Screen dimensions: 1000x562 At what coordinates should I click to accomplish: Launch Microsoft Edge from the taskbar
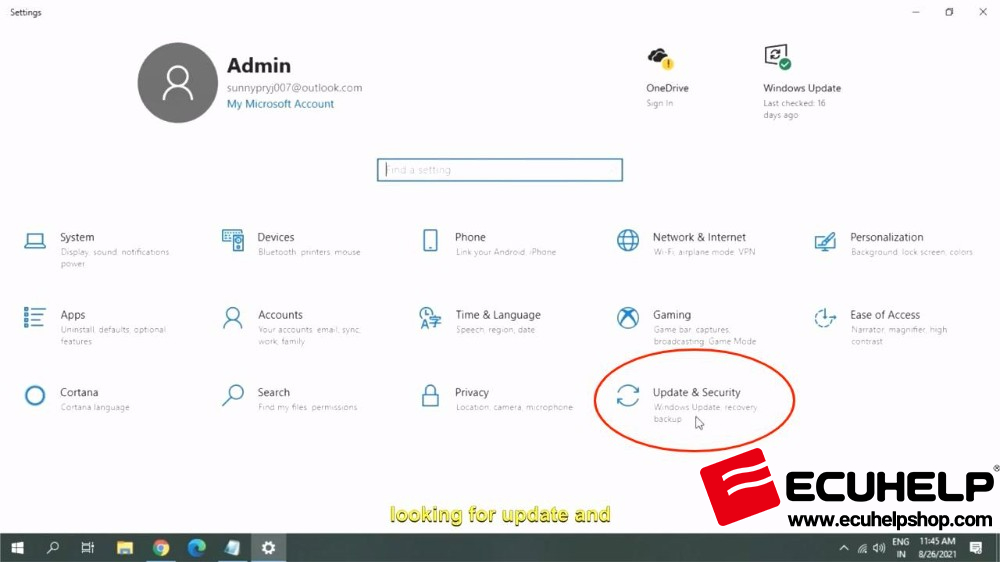click(196, 547)
